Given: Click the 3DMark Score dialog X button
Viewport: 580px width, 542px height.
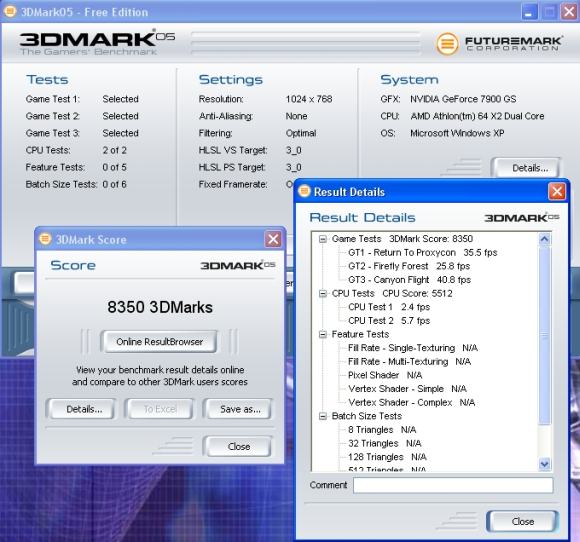Looking at the screenshot, I should point(273,239).
